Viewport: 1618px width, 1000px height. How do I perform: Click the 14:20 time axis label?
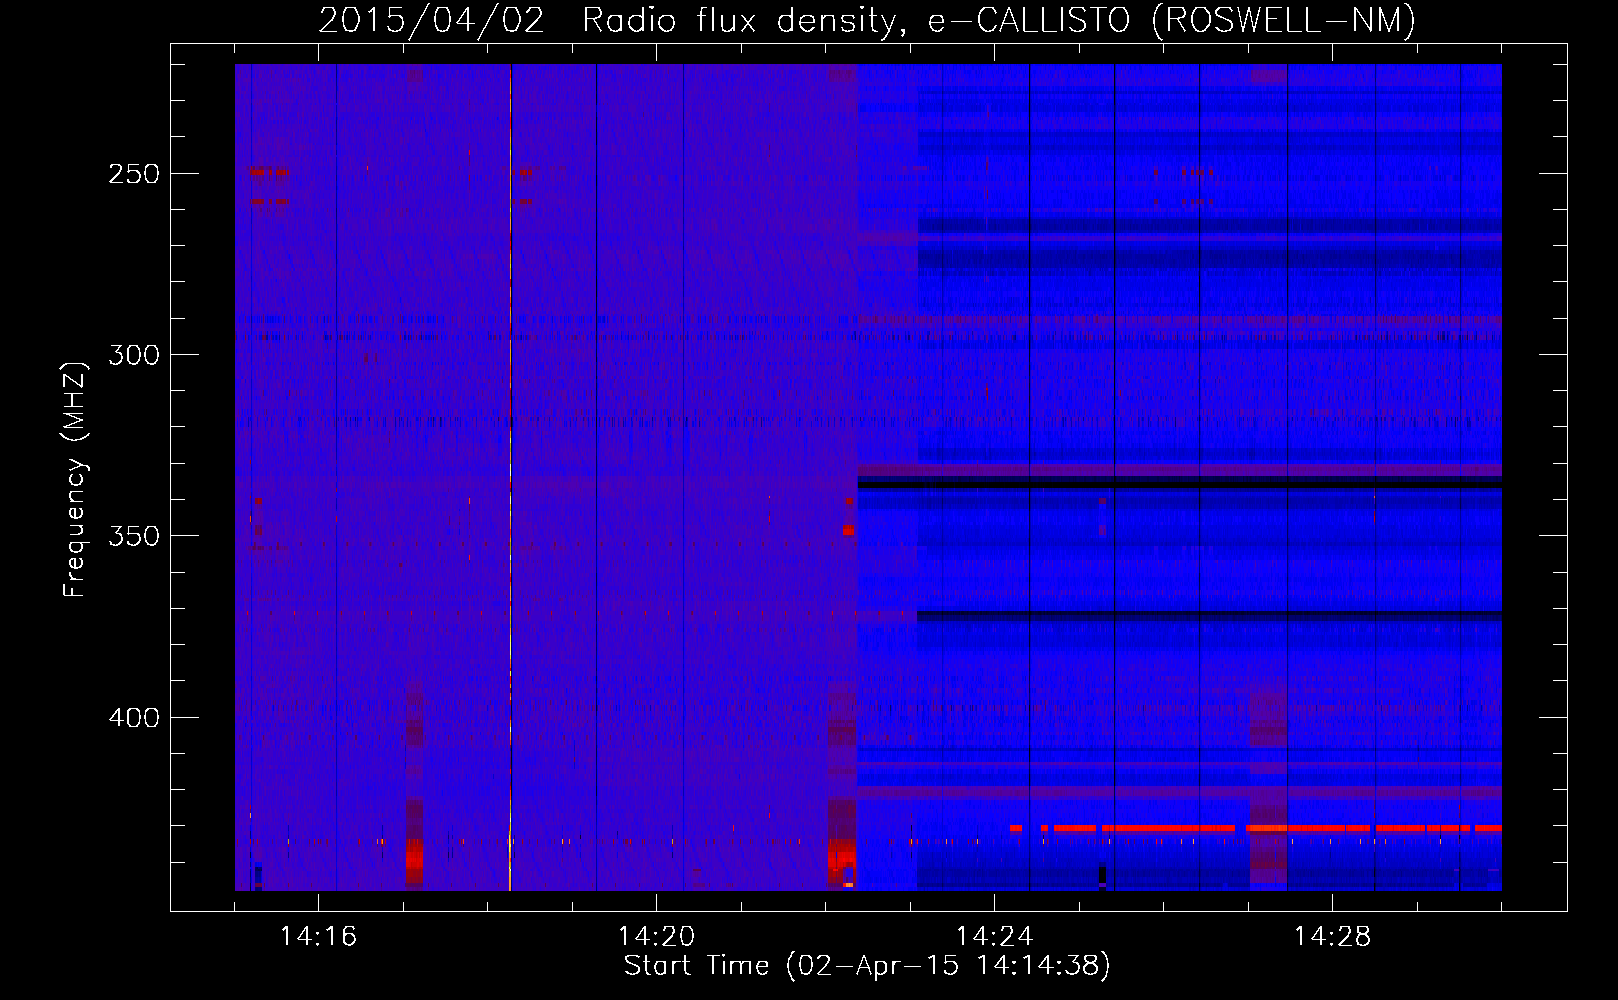click(656, 937)
